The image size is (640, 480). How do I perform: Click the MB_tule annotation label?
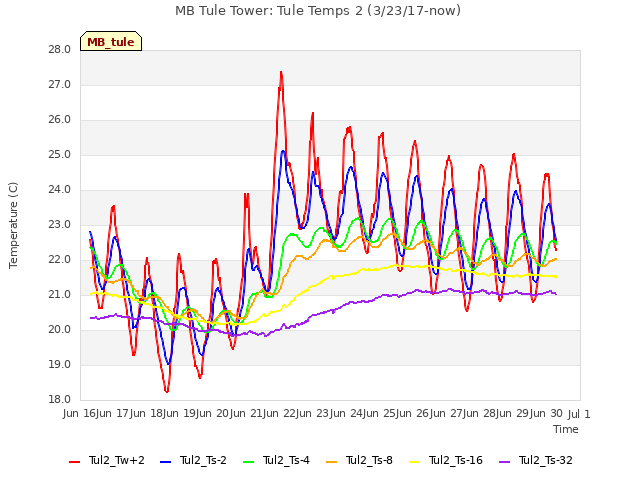pos(111,42)
